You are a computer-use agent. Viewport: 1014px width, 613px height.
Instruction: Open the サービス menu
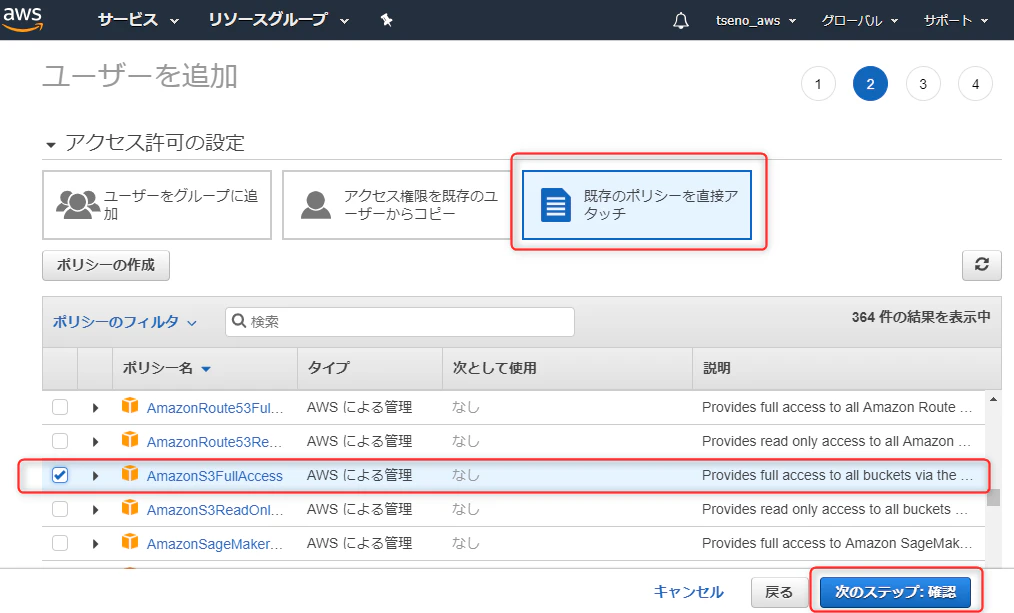pos(138,20)
